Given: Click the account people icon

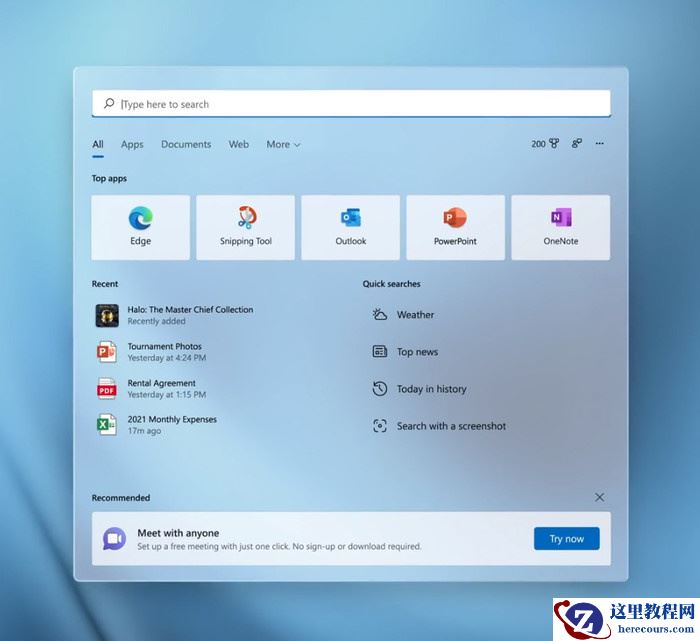Looking at the screenshot, I should [x=577, y=143].
